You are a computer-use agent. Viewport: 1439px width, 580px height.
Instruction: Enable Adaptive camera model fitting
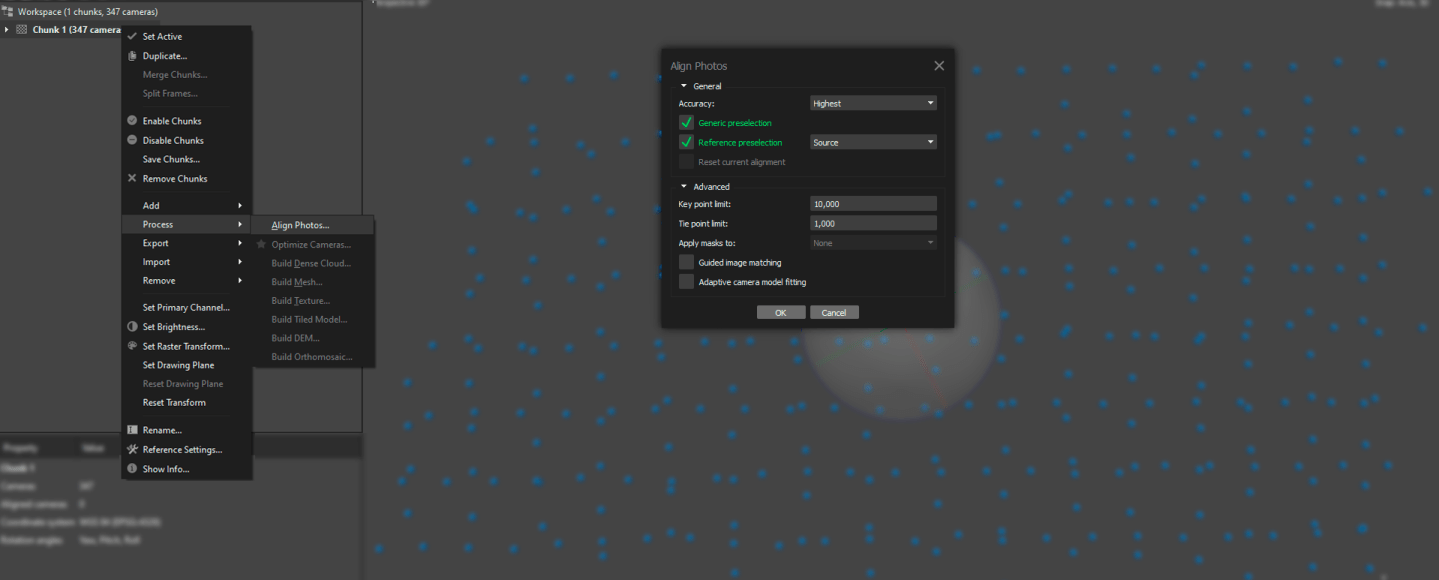click(x=686, y=282)
